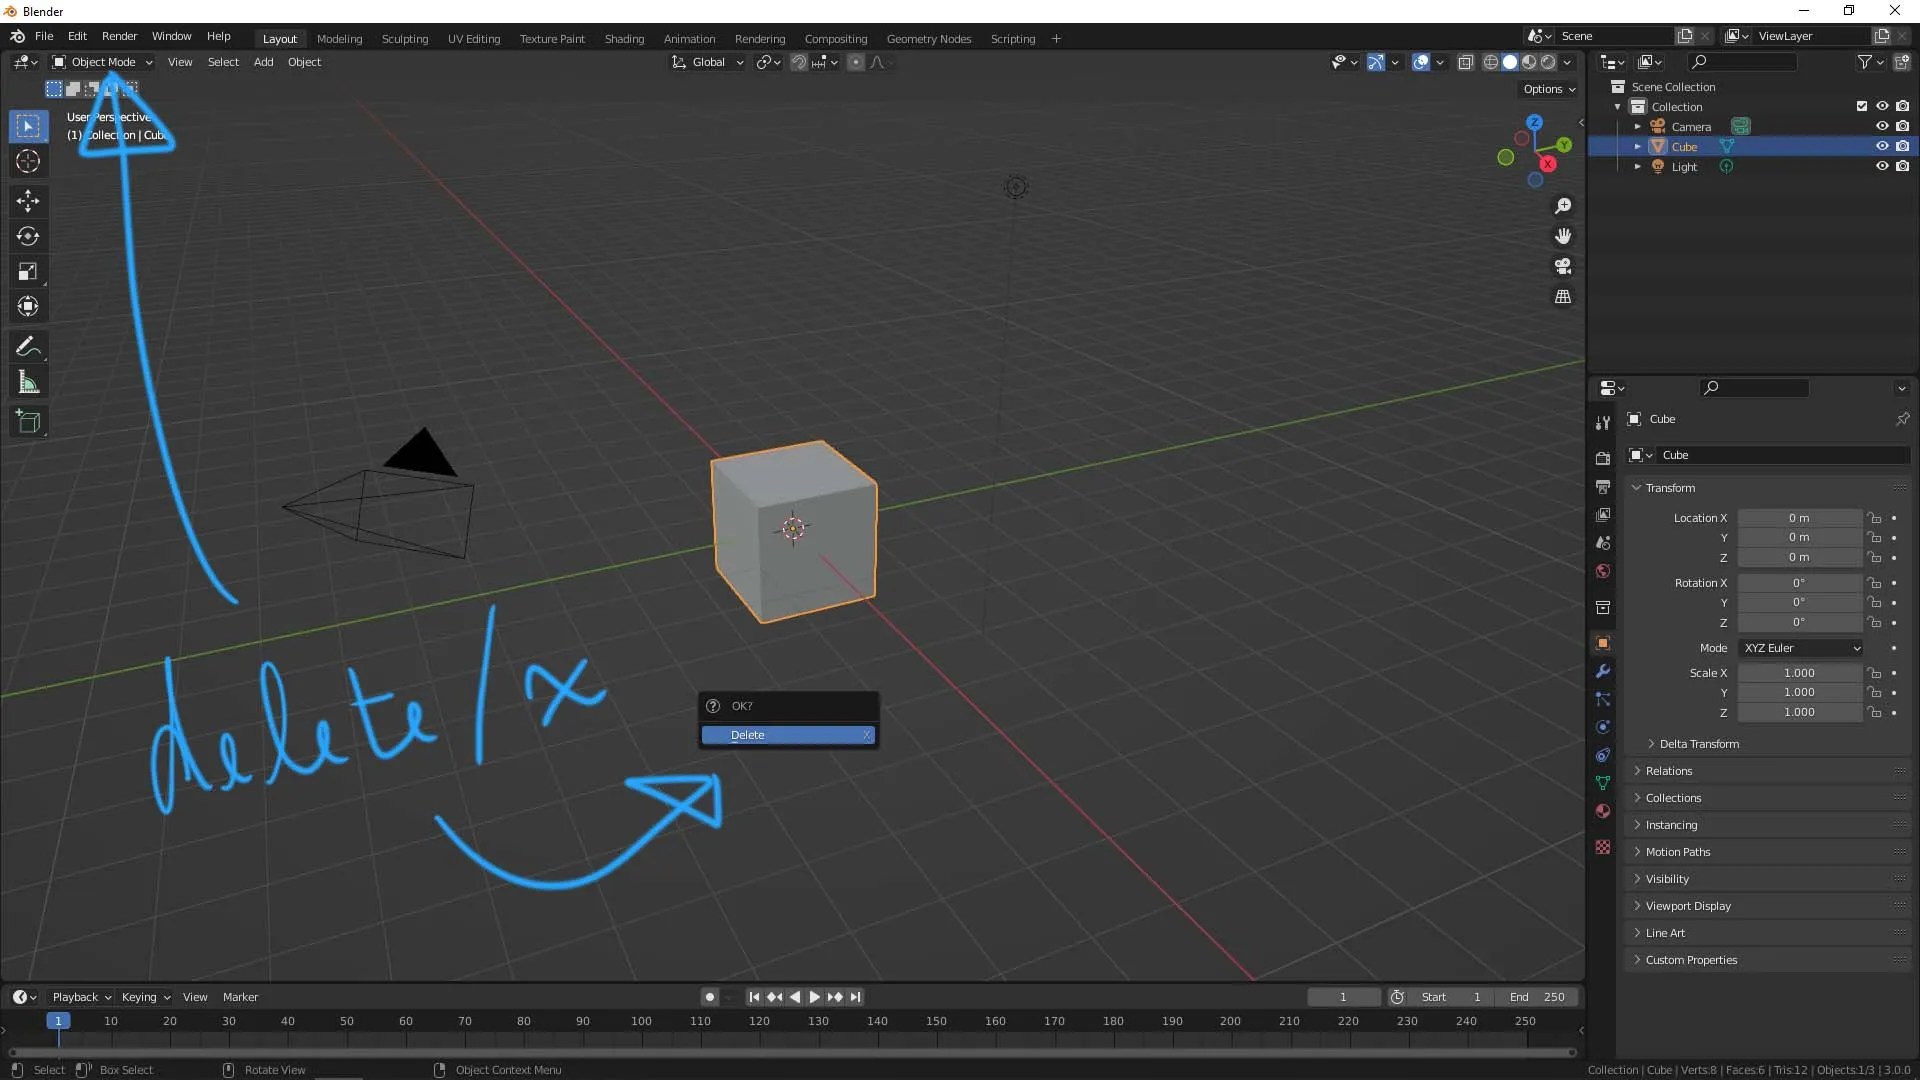This screenshot has height=1080, width=1920.
Task: Toggle Light visibility in the outliner
Action: (1882, 166)
